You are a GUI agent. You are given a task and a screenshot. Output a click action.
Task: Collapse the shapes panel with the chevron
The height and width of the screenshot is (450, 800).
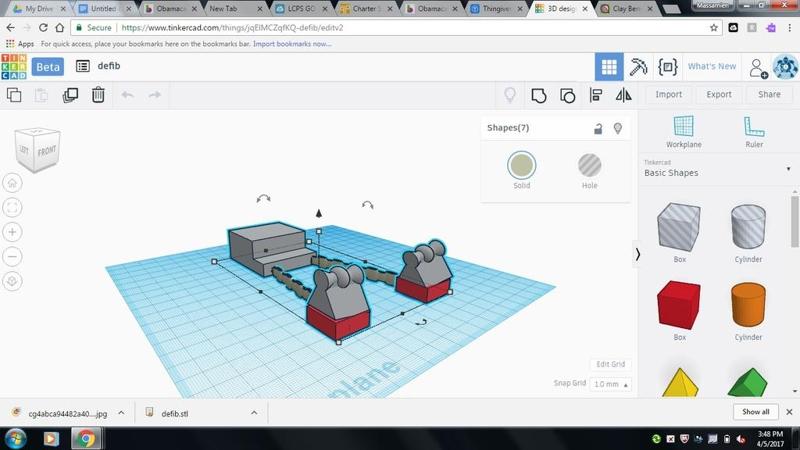638,255
